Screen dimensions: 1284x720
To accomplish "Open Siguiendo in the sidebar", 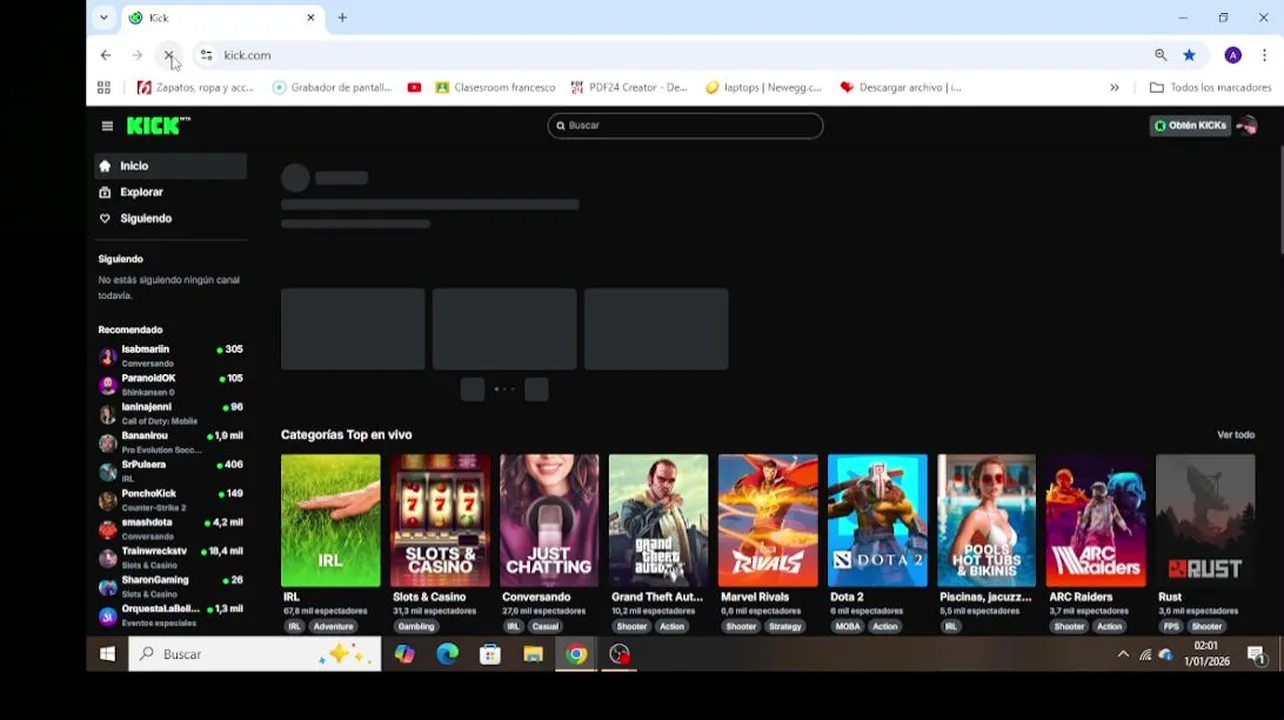I will [170, 218].
